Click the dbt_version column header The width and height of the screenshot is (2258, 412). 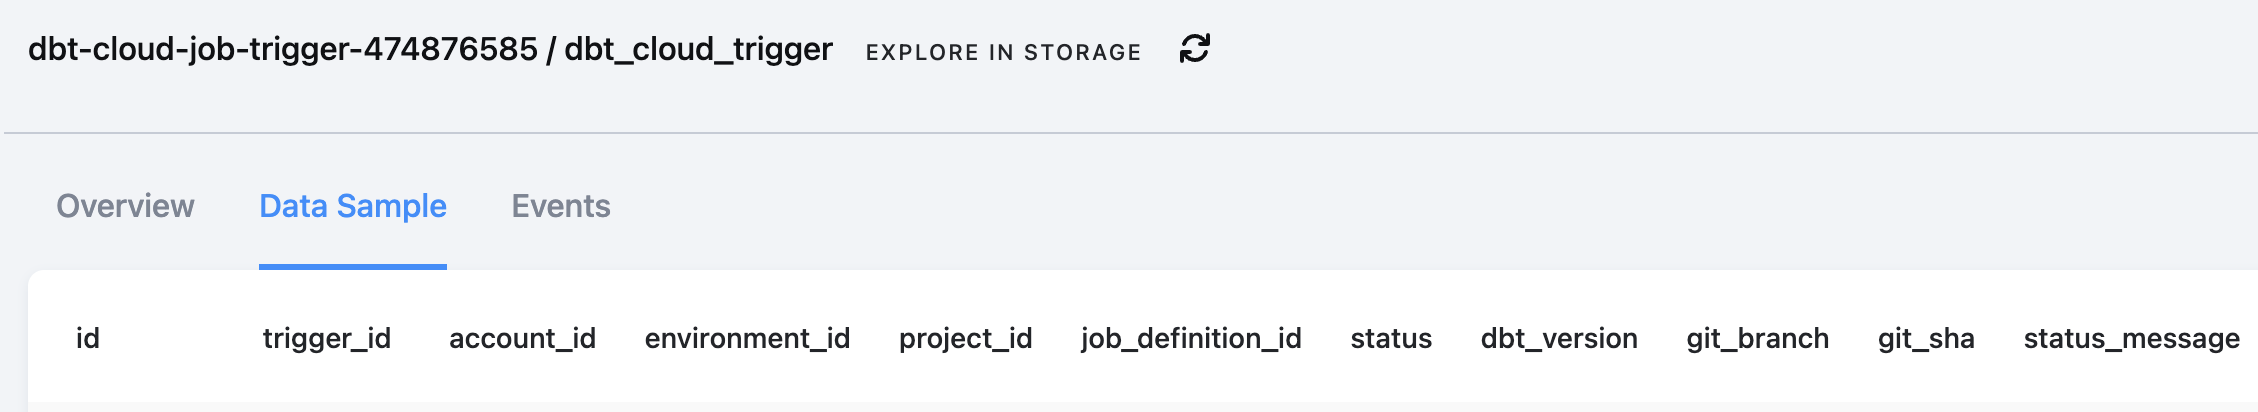[1559, 339]
